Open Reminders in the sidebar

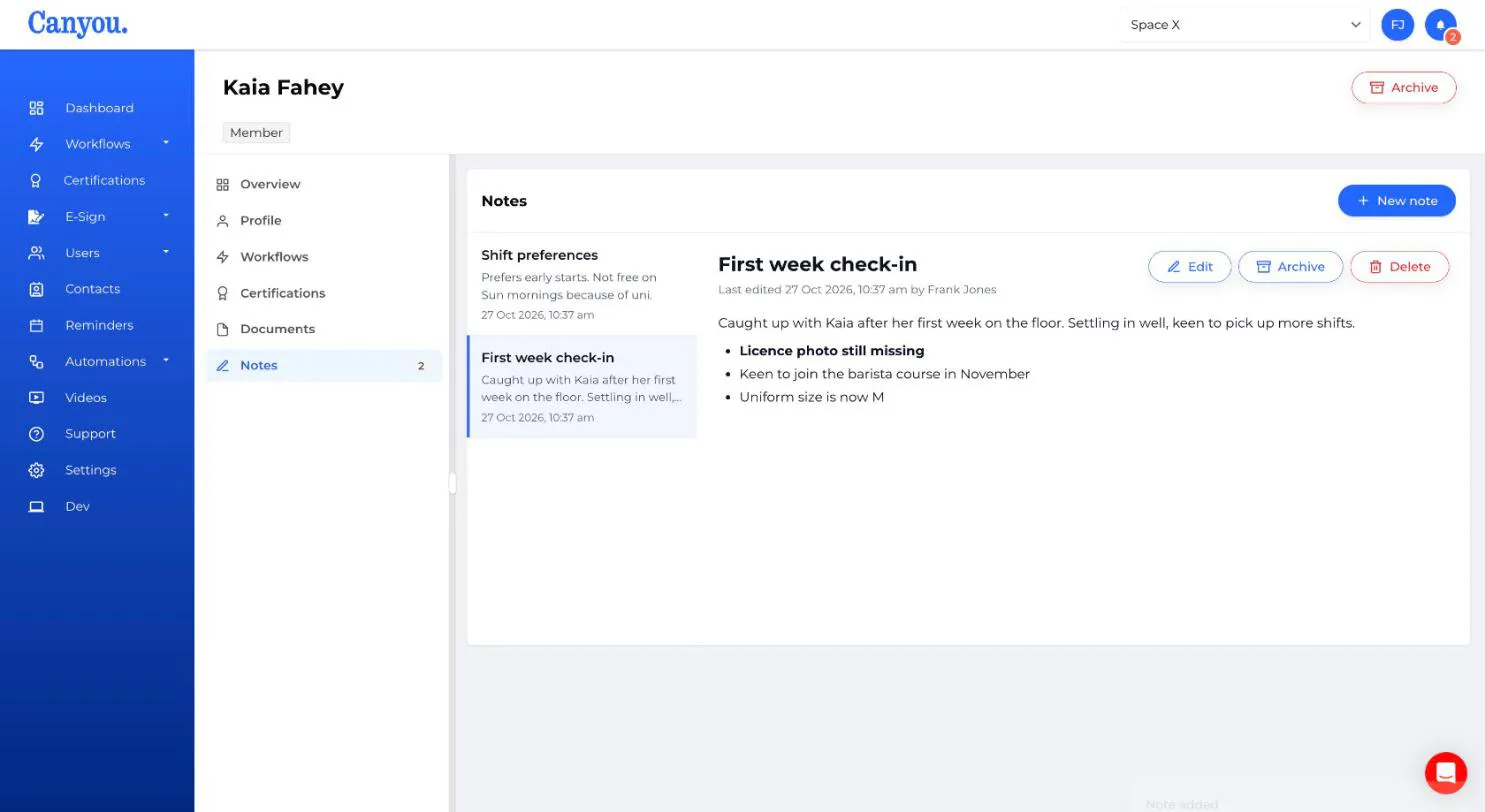(97, 325)
